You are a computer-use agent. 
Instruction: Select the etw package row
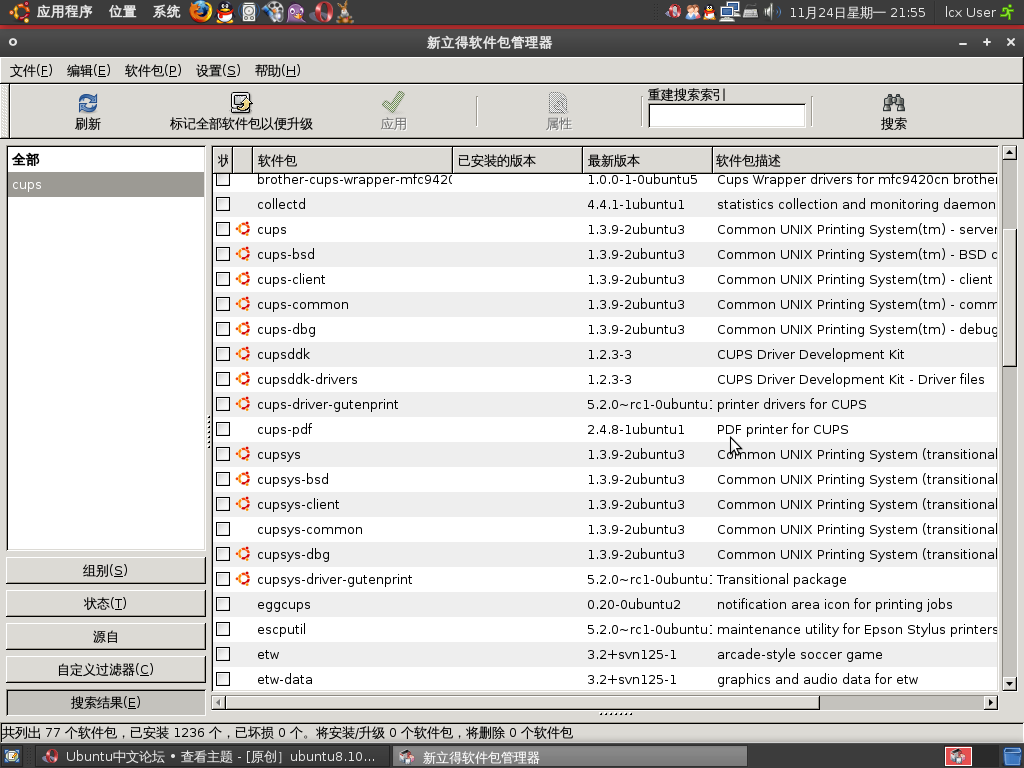click(x=605, y=654)
